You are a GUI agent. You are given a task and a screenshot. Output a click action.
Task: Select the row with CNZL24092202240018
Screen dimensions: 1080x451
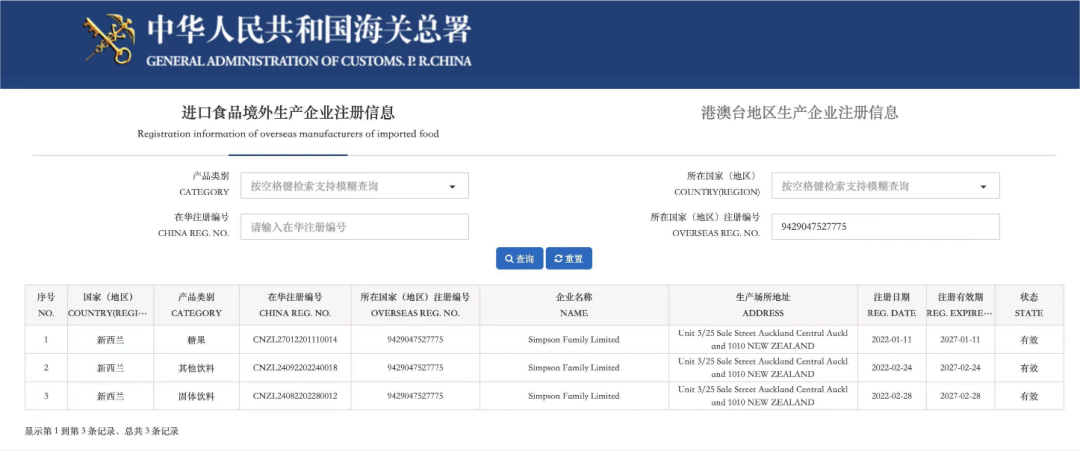pos(295,368)
